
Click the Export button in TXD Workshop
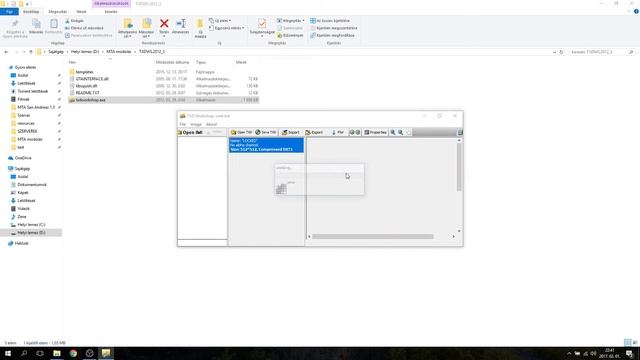[314, 132]
